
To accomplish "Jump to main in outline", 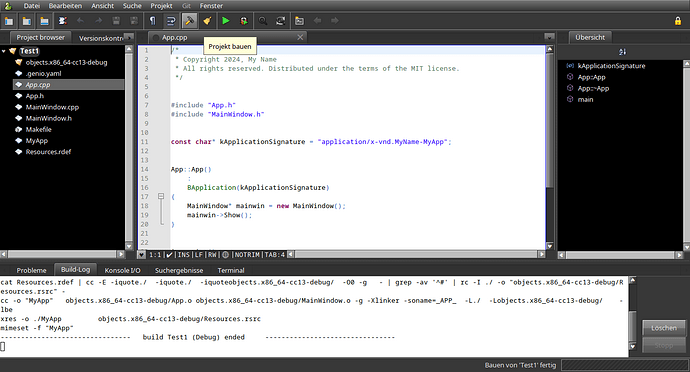I will coord(585,99).
